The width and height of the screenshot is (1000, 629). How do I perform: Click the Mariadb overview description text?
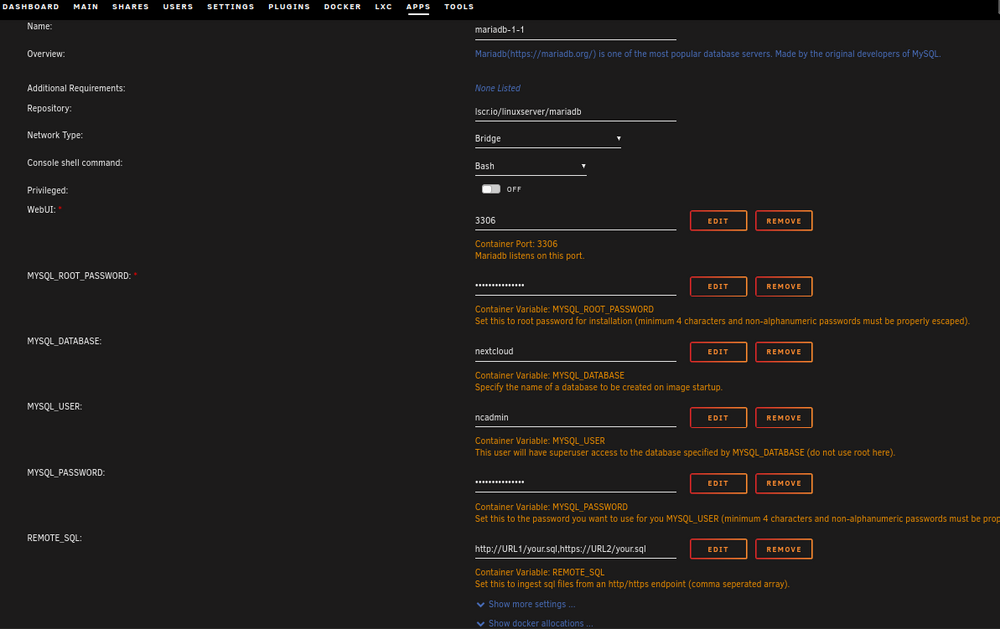pyautogui.click(x=707, y=54)
